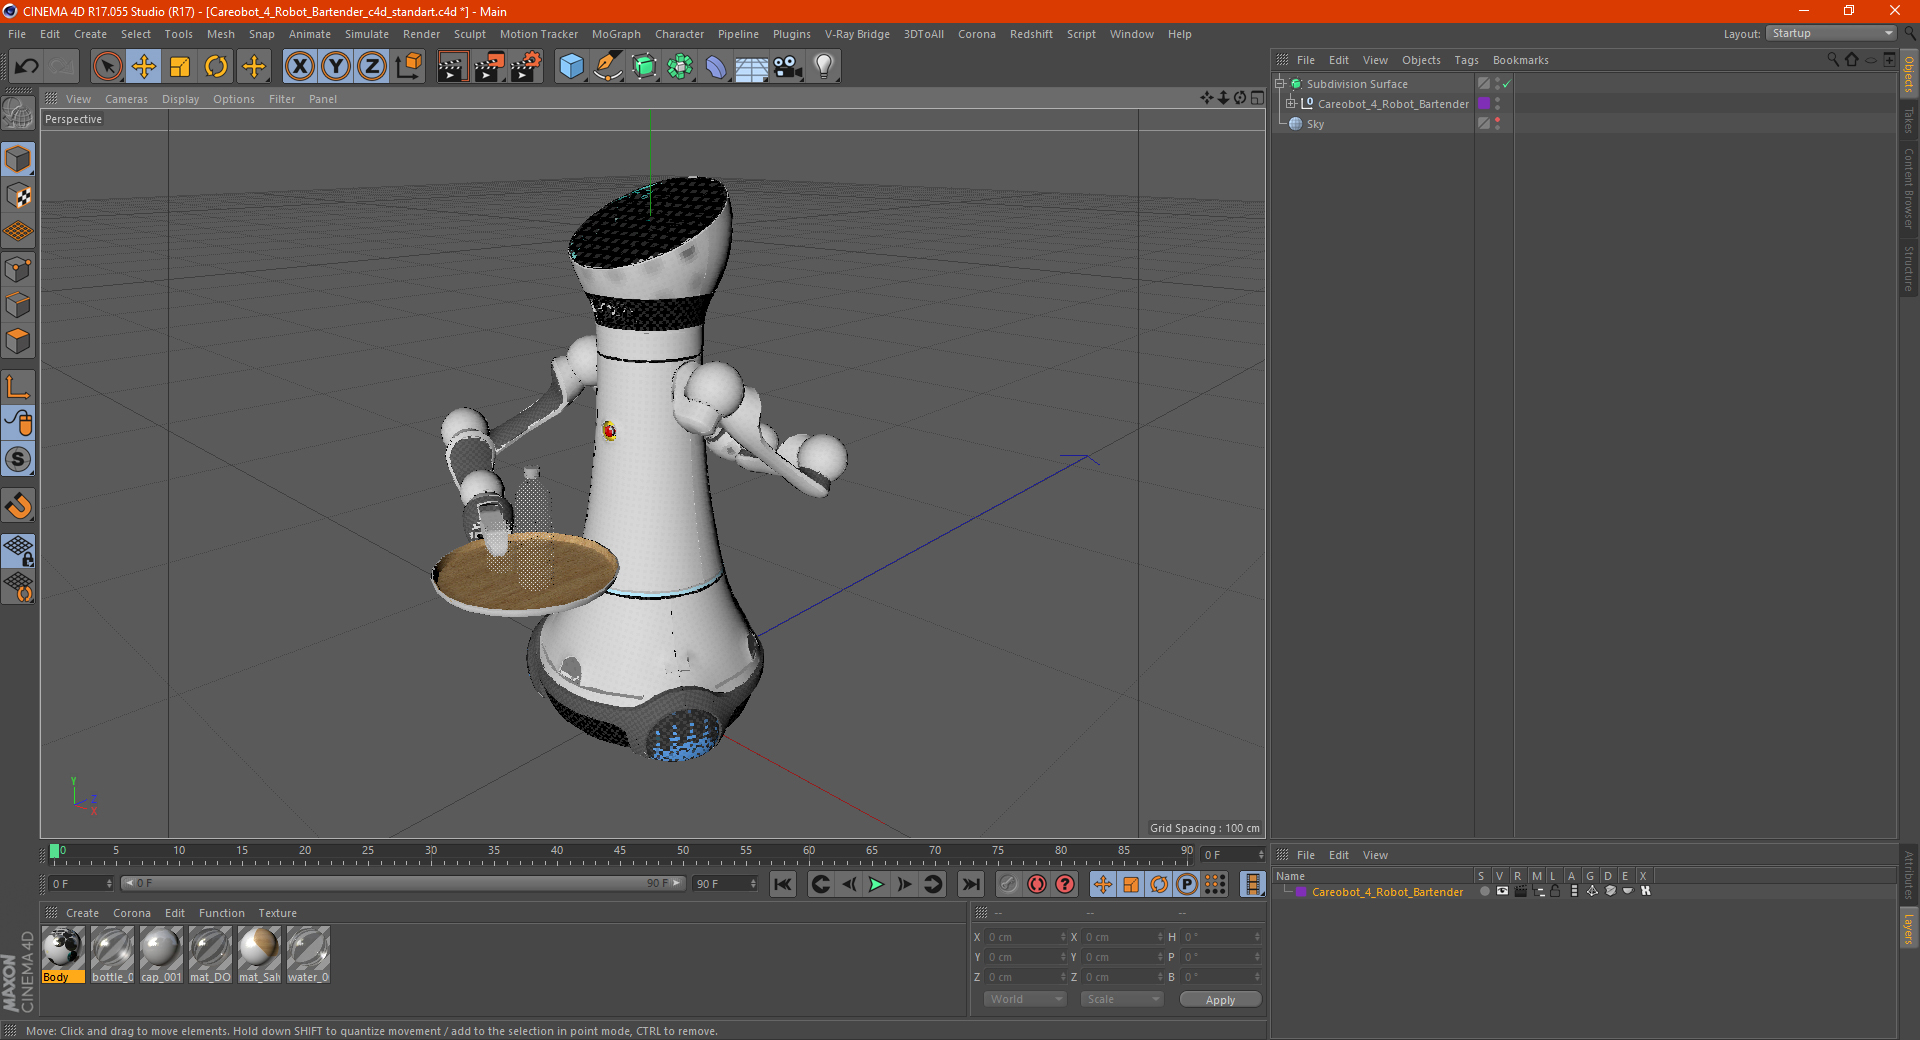Select the Live Selection tool

click(107, 67)
